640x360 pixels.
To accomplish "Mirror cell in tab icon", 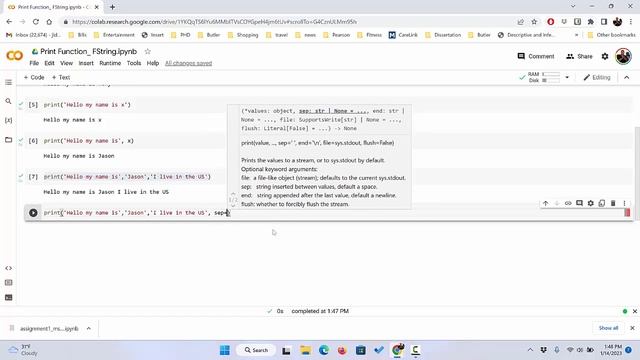I will click(602, 203).
